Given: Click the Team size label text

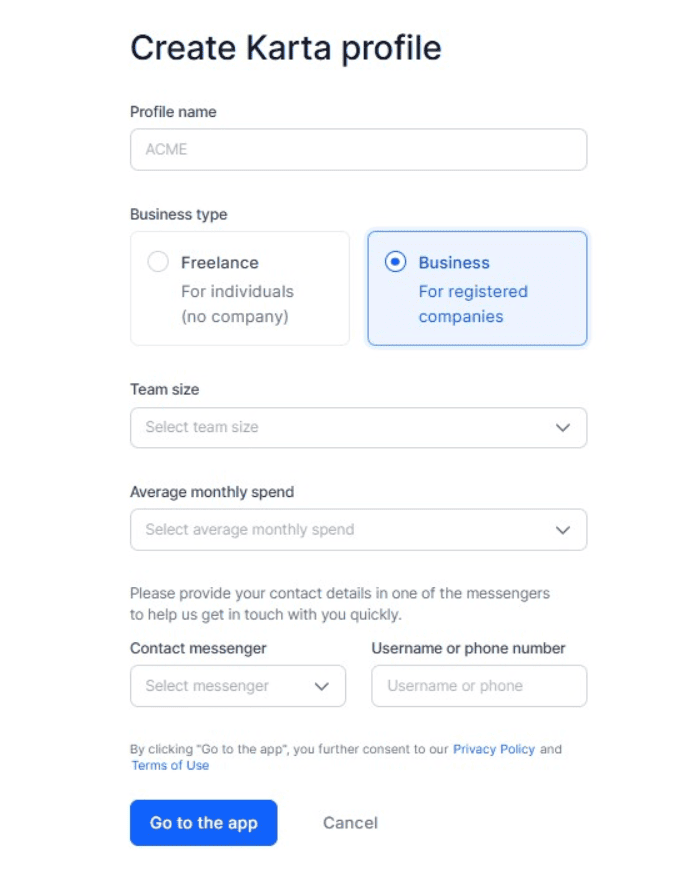Looking at the screenshot, I should coord(165,389).
